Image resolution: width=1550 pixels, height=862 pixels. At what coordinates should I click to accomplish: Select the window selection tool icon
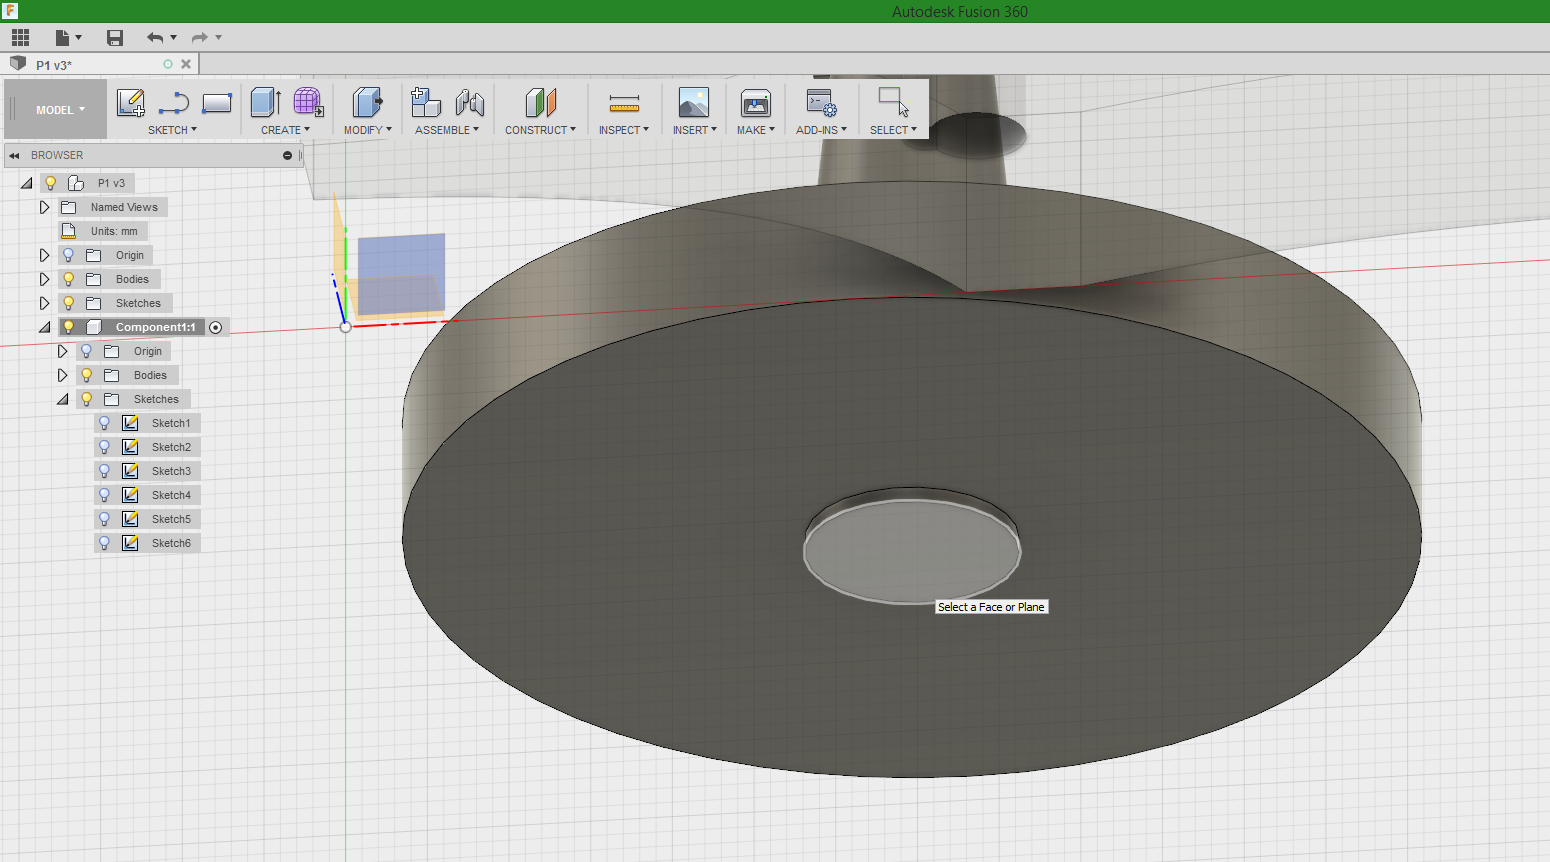893,102
